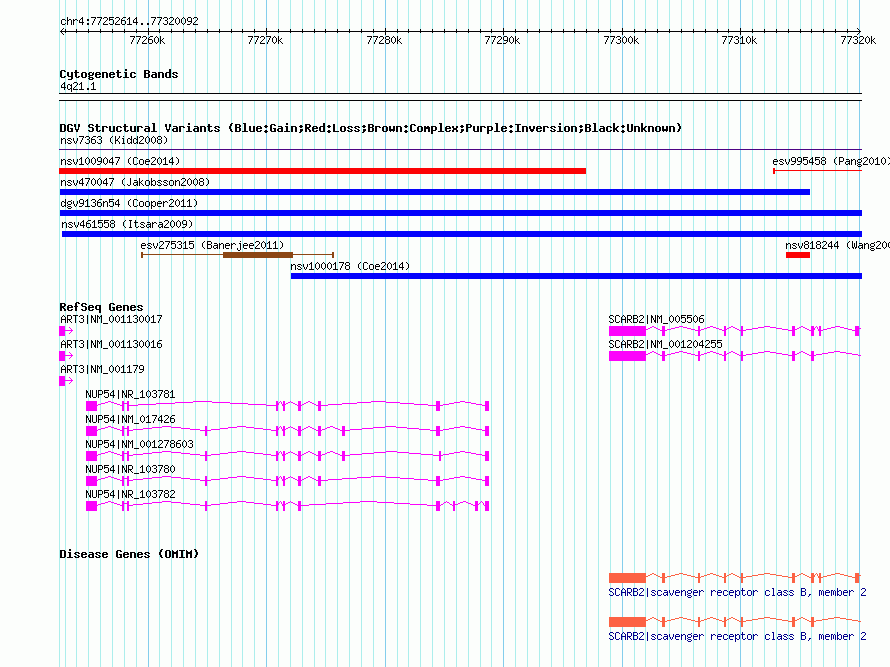Click the NUP54|NR_103780 transcript model
This screenshot has width=890, height=667.
click(287, 481)
